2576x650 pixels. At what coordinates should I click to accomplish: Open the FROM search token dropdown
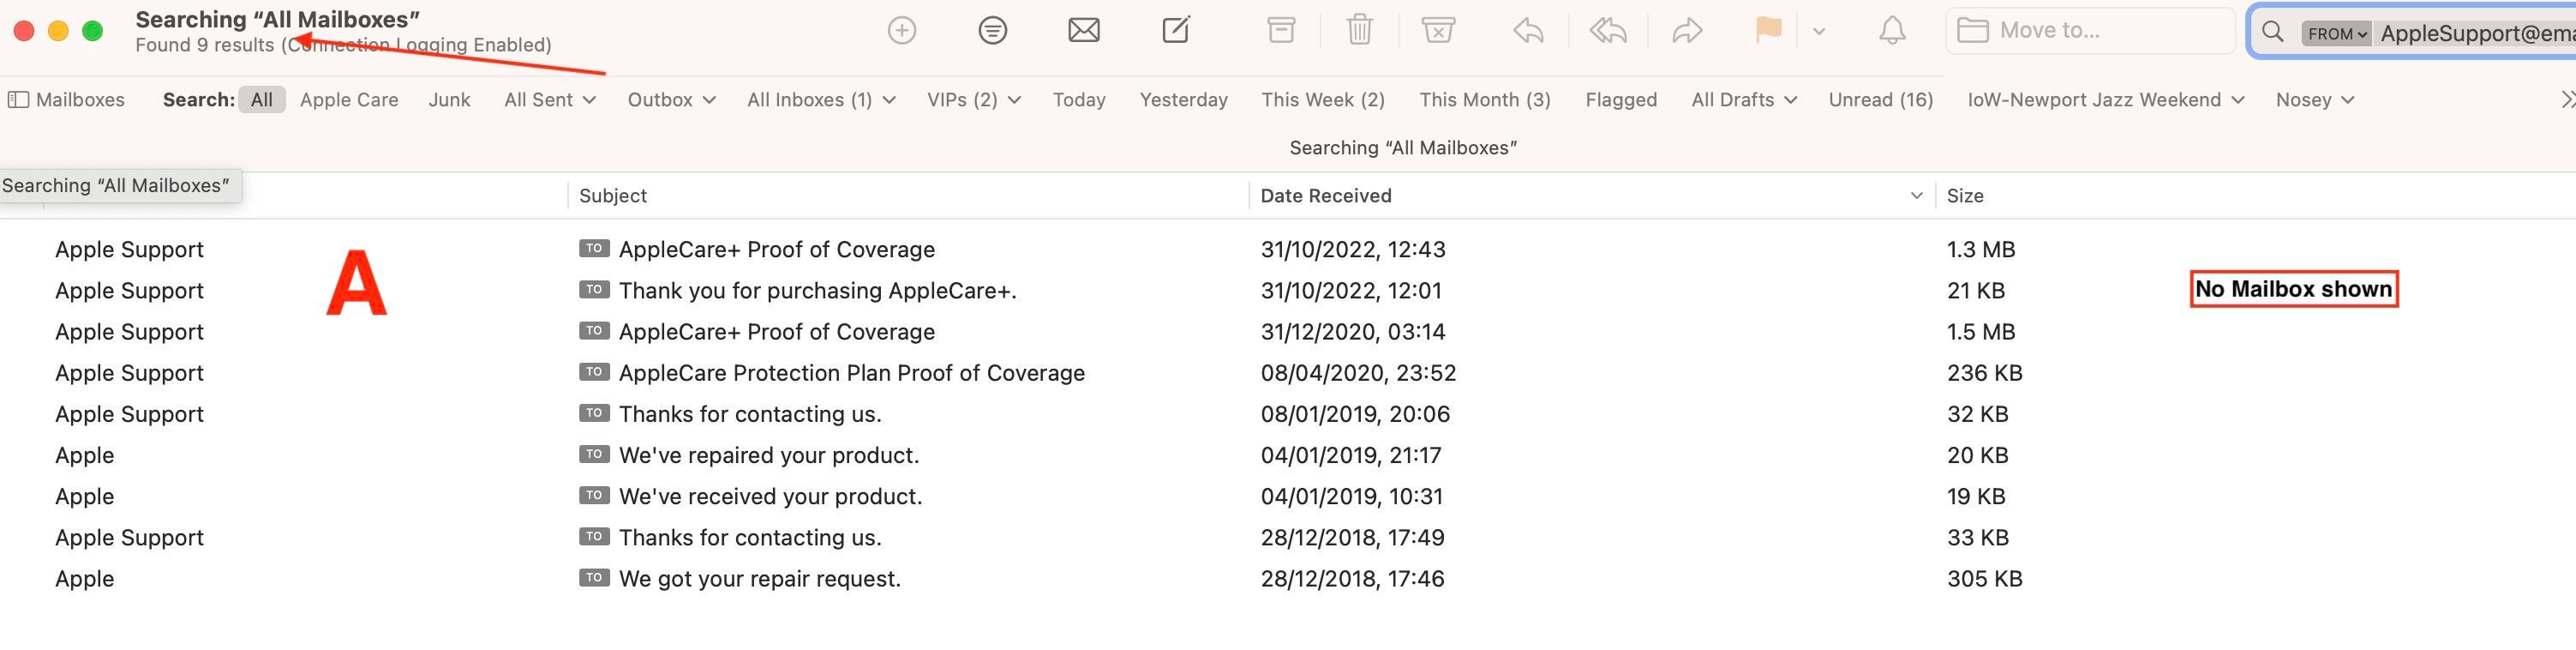(2337, 33)
